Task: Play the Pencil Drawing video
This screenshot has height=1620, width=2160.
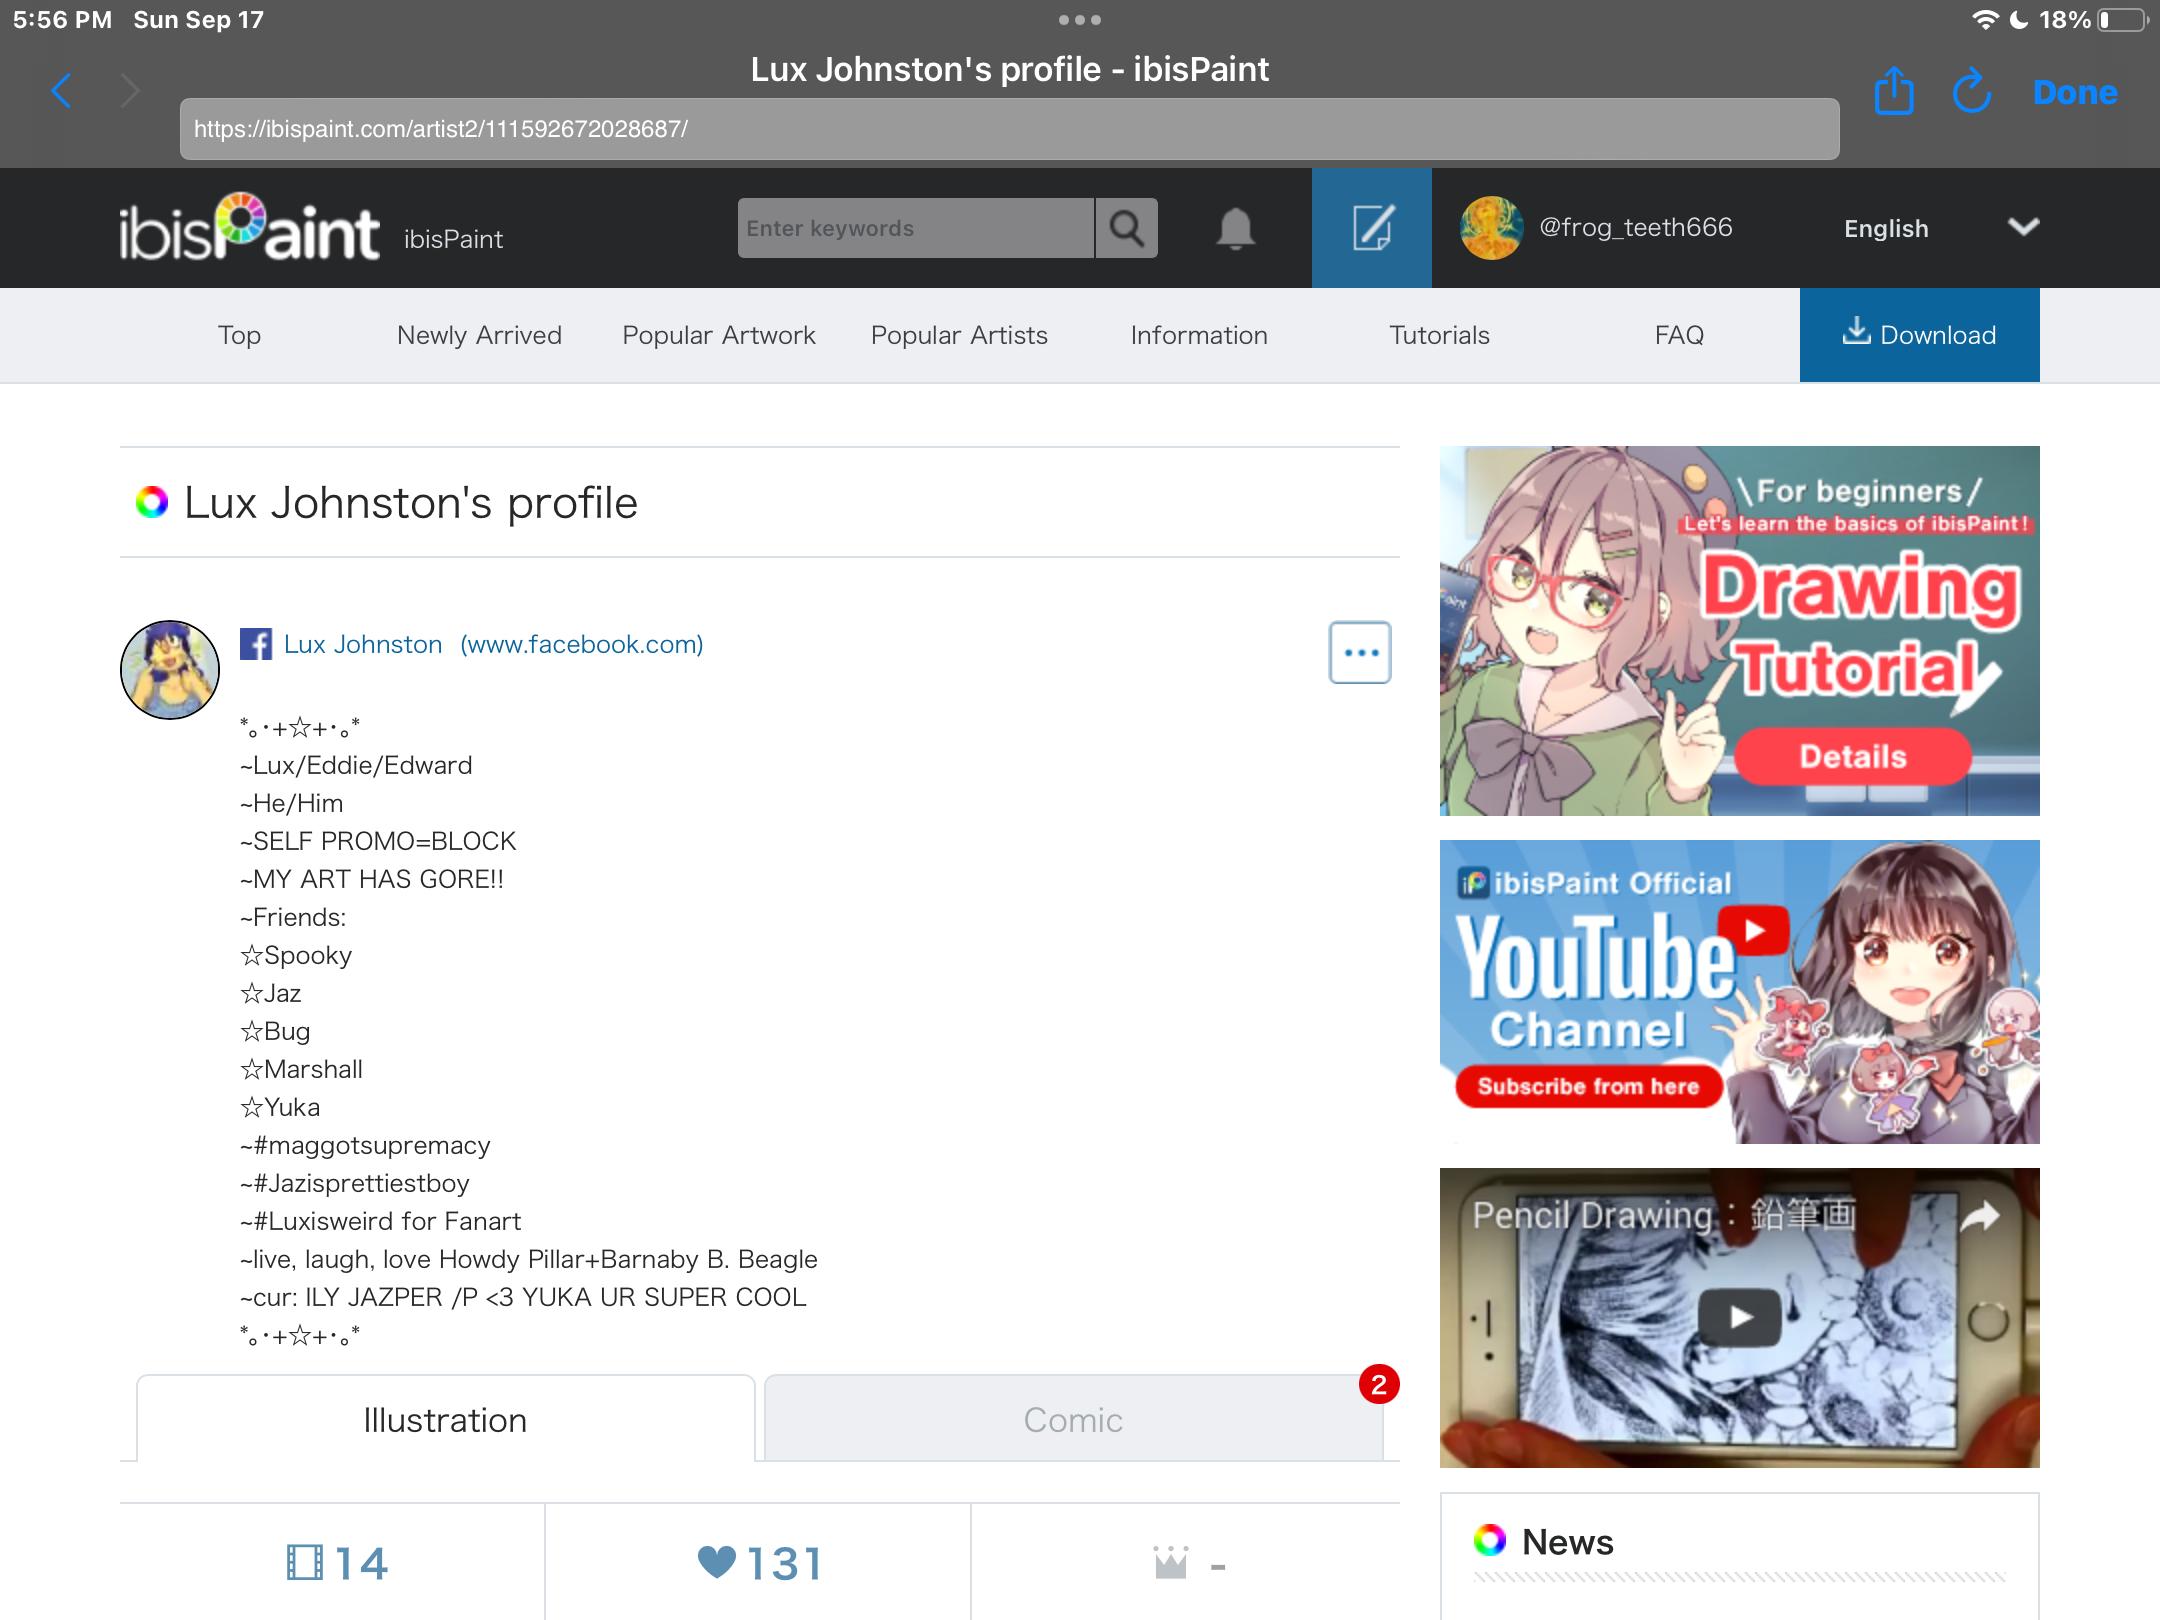Action: pos(1739,1317)
